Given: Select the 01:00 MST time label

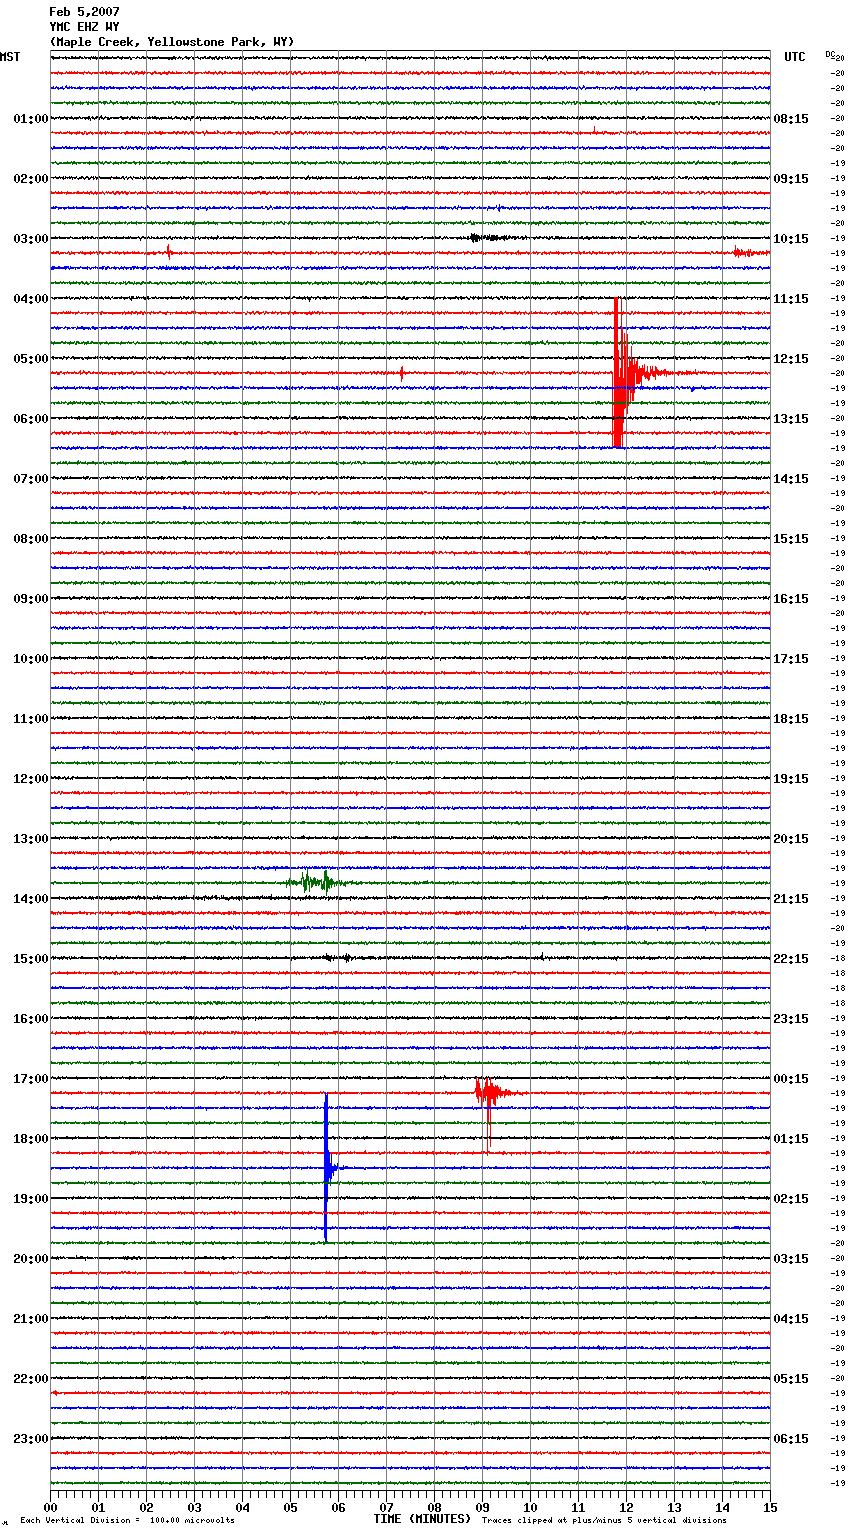Looking at the screenshot, I should 30,119.
